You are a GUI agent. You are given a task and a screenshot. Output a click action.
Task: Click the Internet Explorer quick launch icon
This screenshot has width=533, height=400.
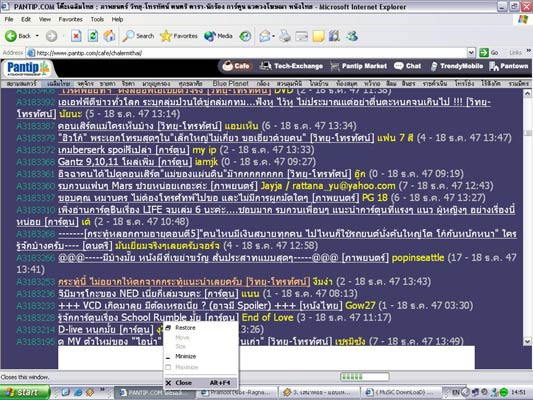78,393
